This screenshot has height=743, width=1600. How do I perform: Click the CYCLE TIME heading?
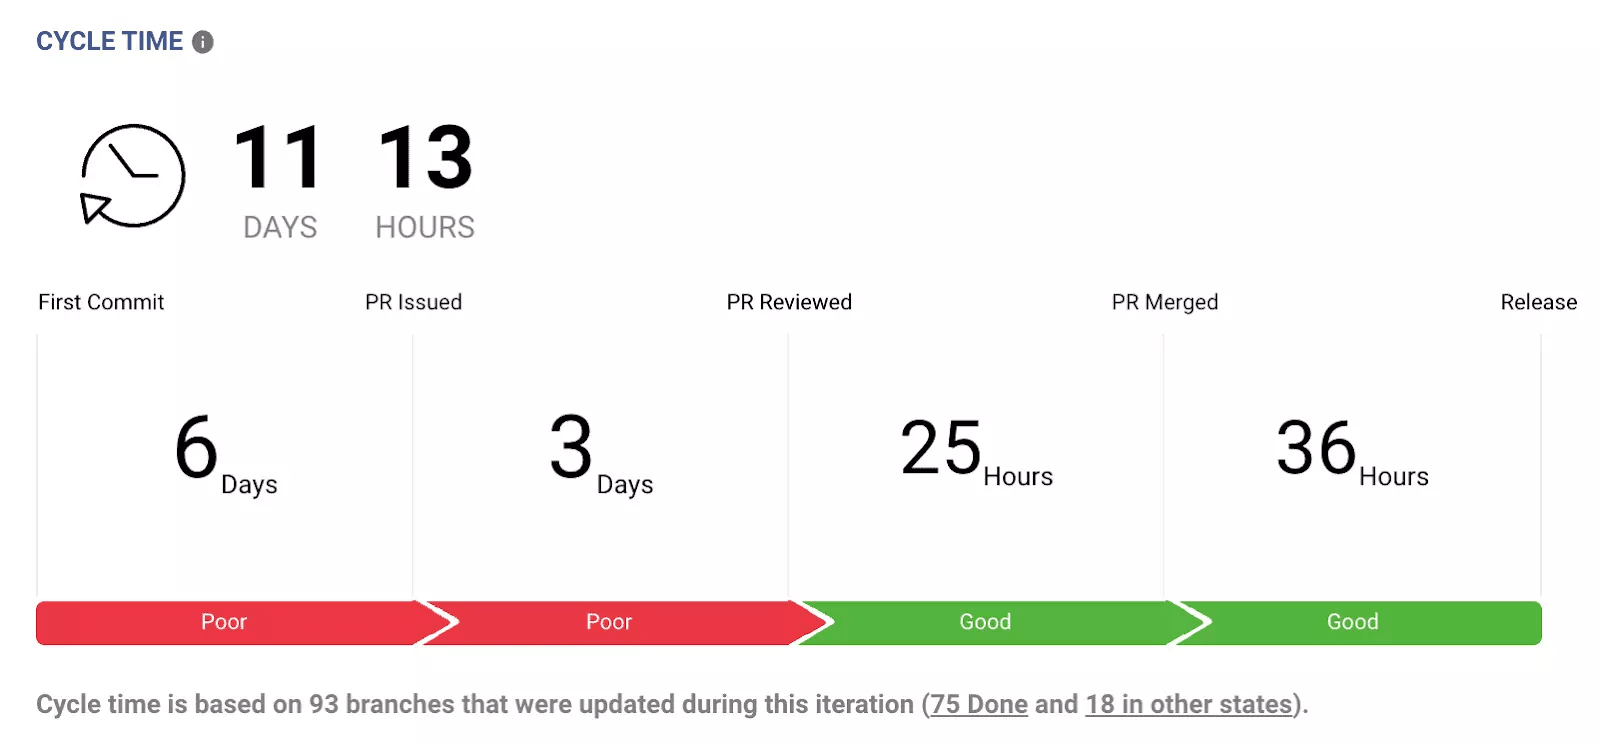click(110, 41)
